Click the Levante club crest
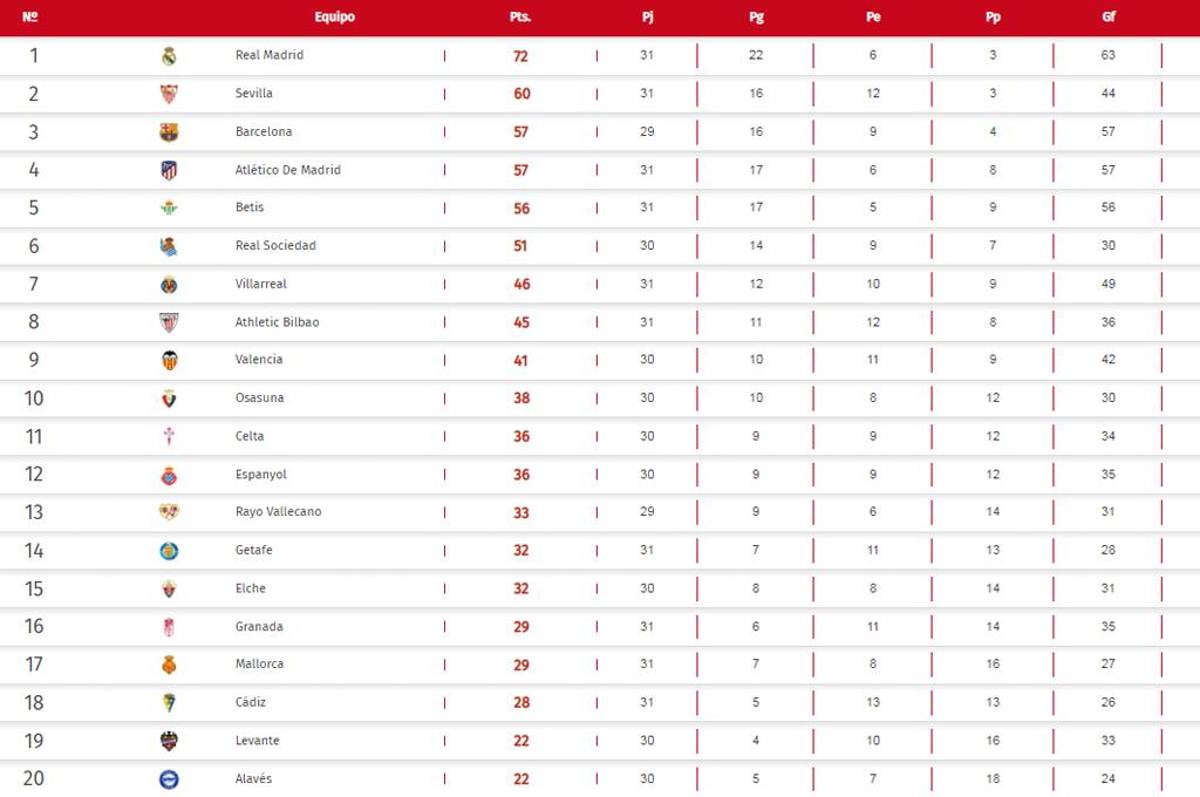 (x=169, y=741)
